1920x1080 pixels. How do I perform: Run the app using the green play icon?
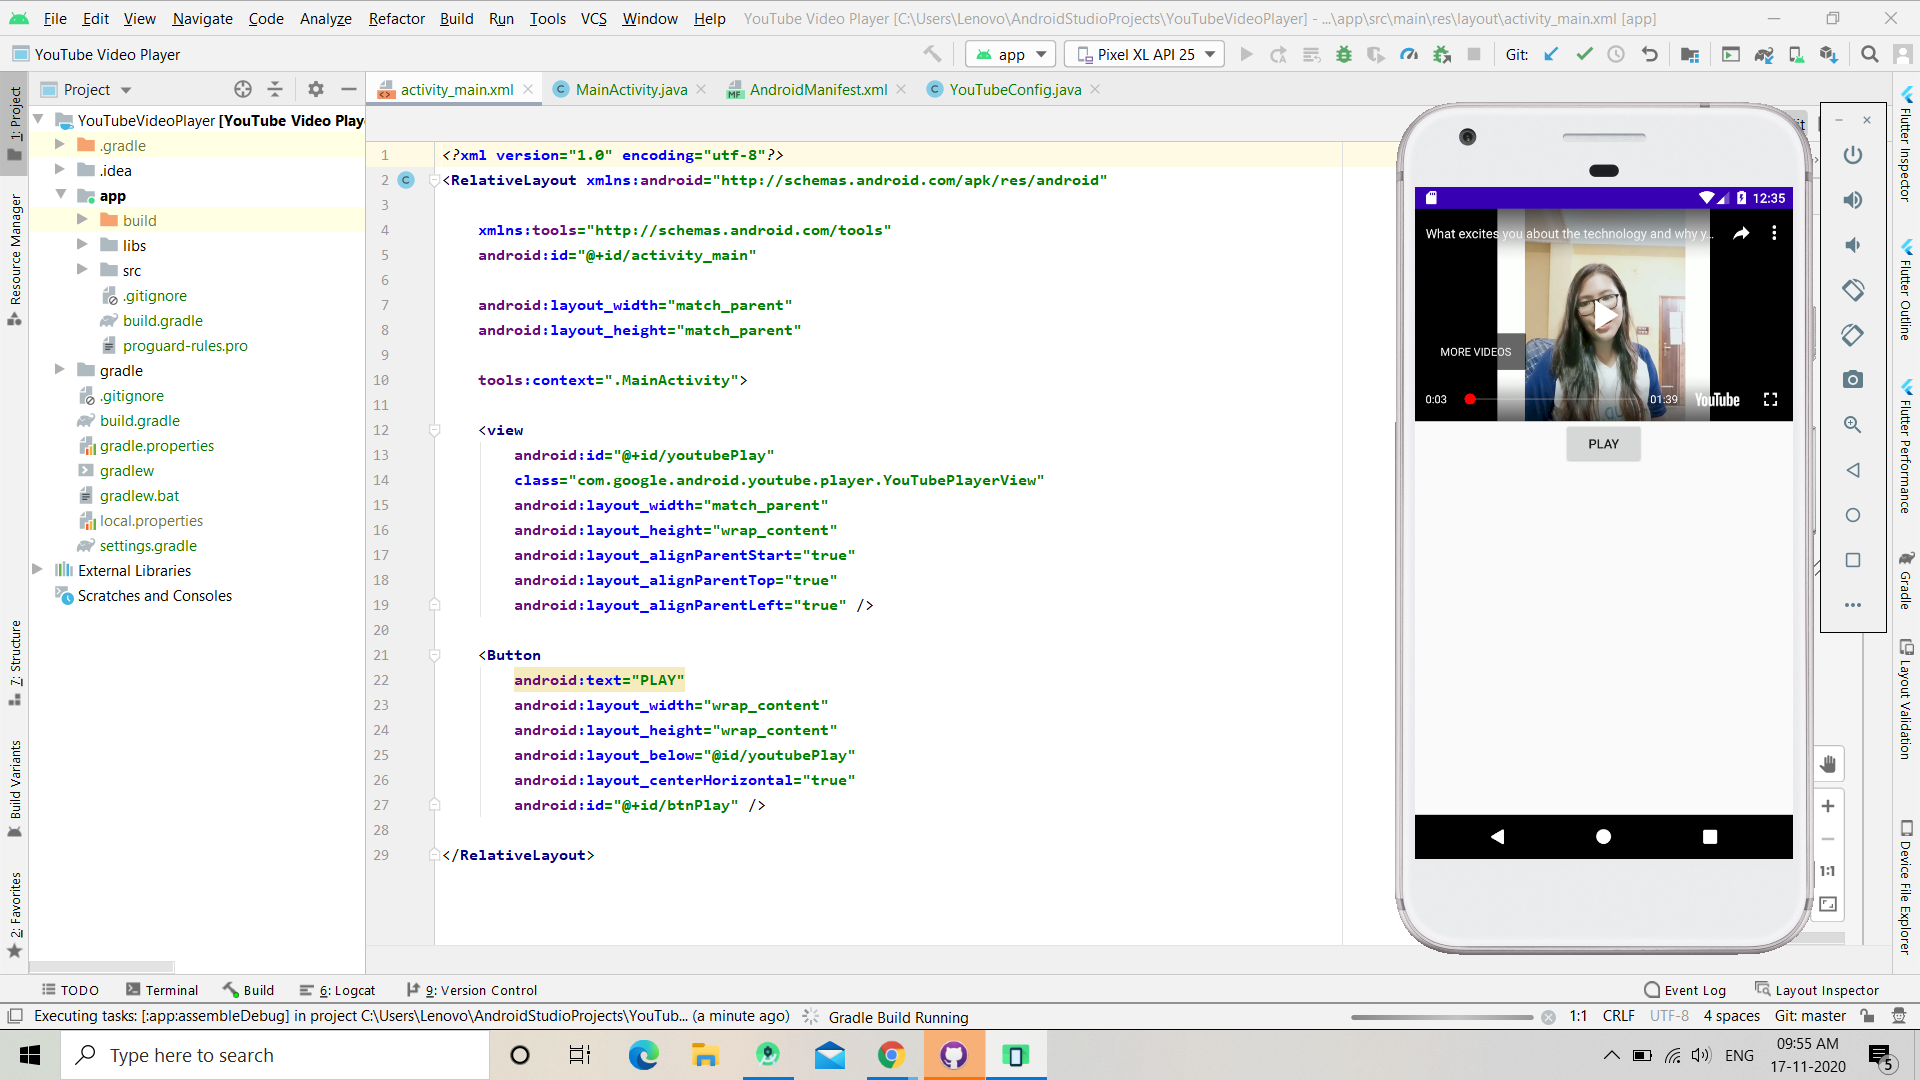pos(1246,54)
